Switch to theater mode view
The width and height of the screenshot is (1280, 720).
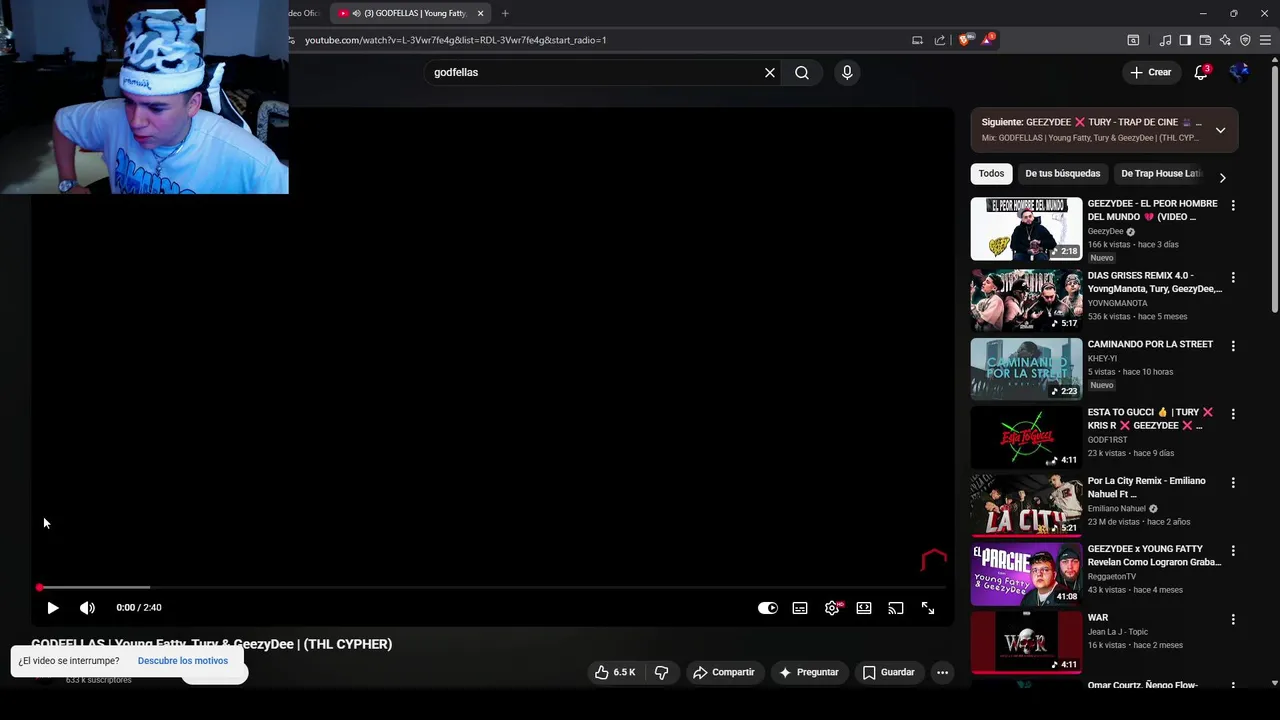(x=864, y=608)
